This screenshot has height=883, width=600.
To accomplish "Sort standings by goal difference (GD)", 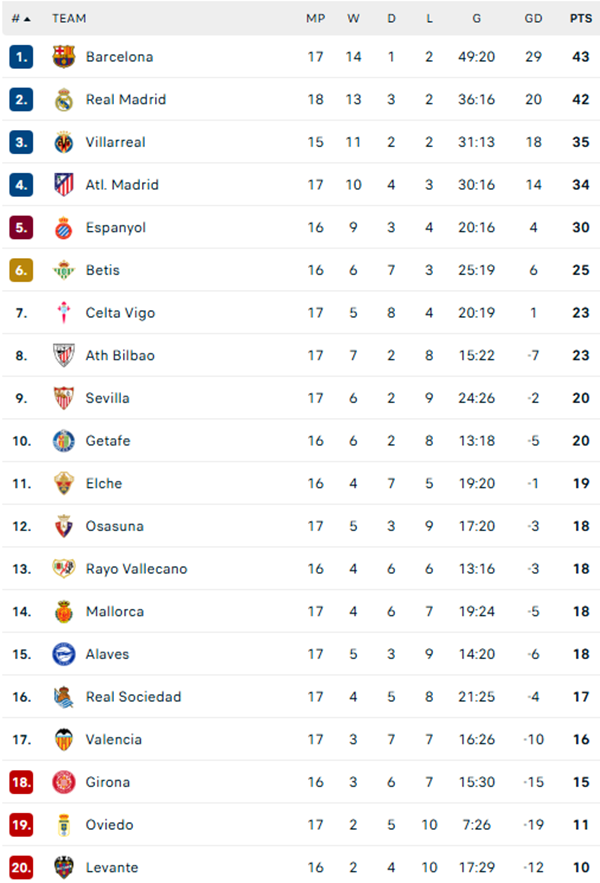I will click(533, 18).
